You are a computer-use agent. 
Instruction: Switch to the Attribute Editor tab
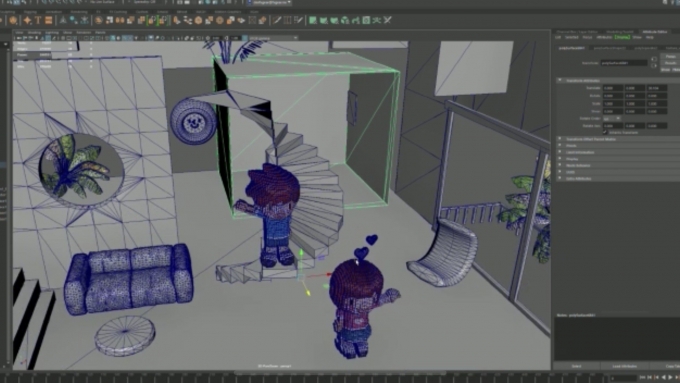pos(655,32)
